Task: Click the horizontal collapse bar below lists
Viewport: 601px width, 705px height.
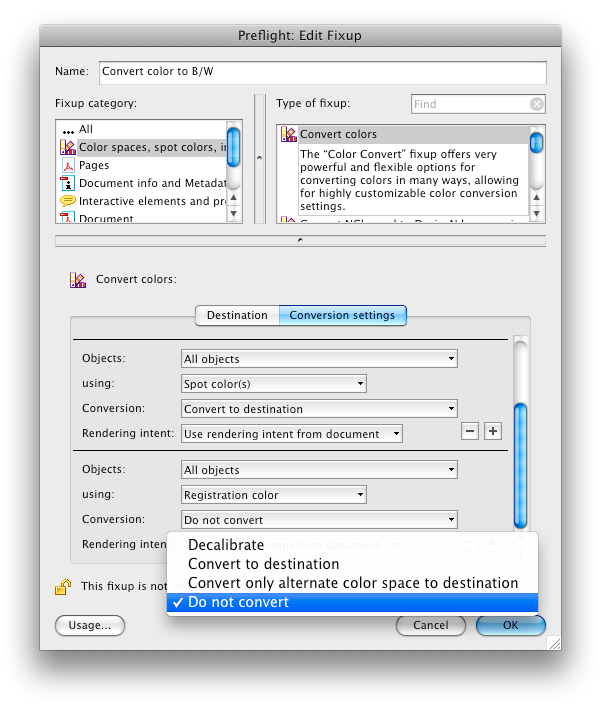Action: [300, 240]
